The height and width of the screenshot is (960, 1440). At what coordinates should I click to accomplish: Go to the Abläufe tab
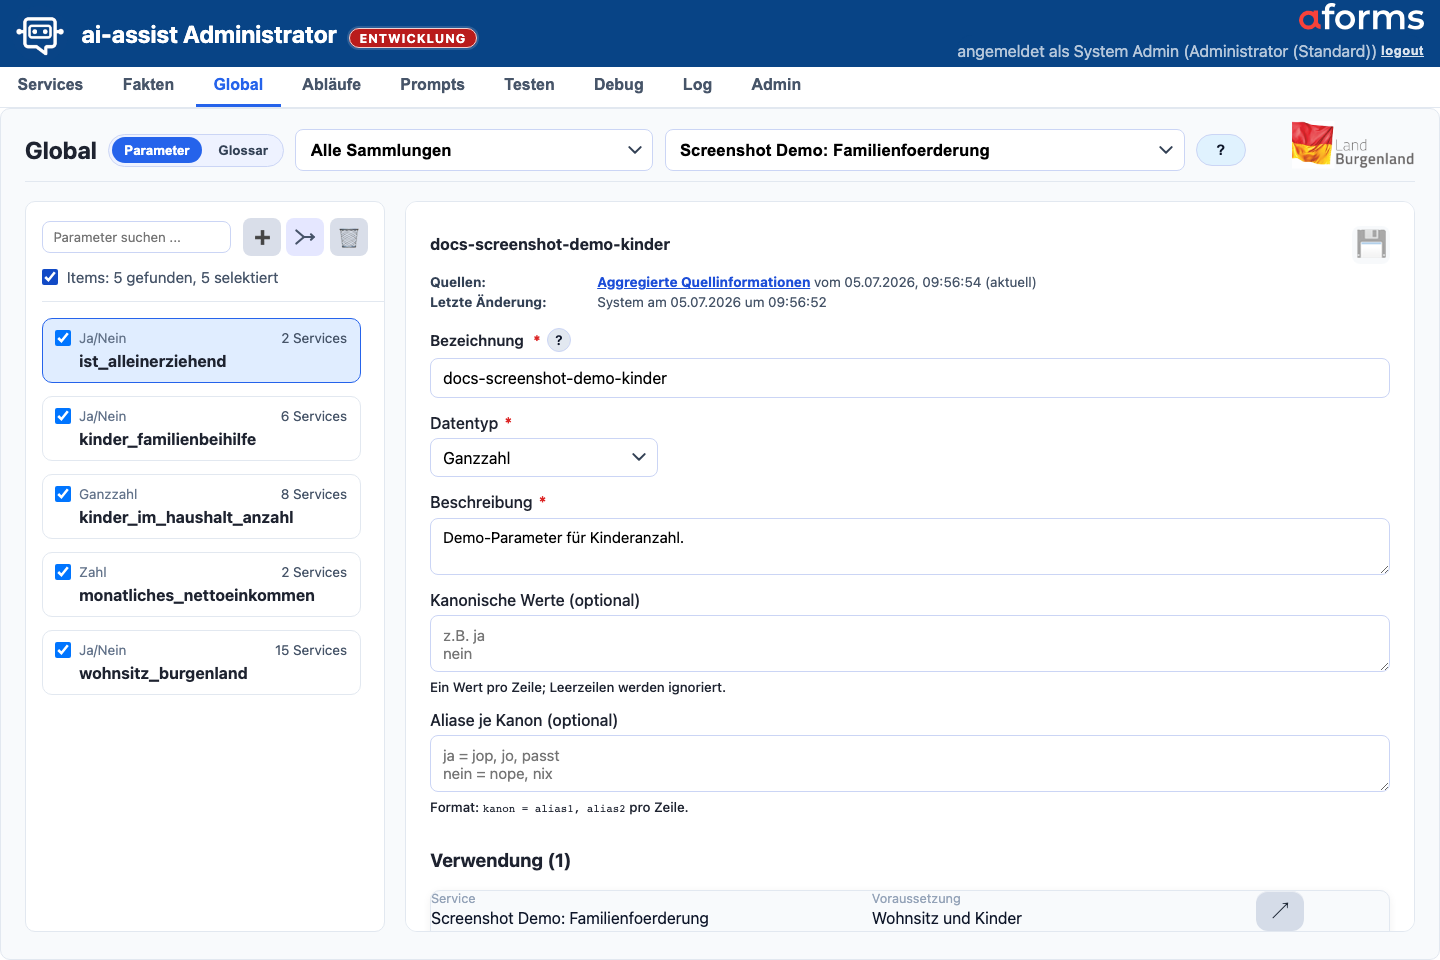pyautogui.click(x=331, y=85)
